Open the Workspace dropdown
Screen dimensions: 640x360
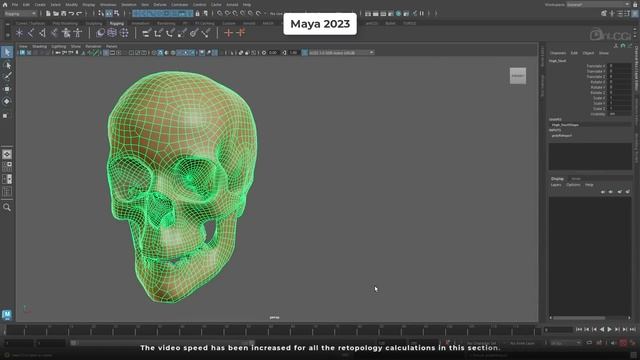tap(598, 4)
